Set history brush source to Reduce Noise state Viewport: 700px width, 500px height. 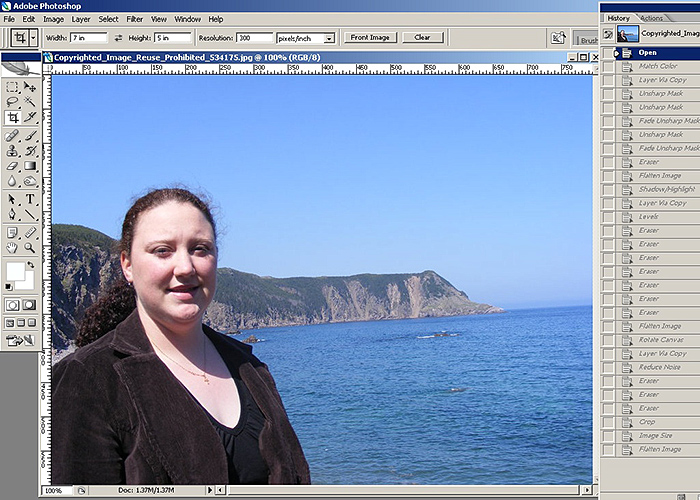tap(608, 367)
